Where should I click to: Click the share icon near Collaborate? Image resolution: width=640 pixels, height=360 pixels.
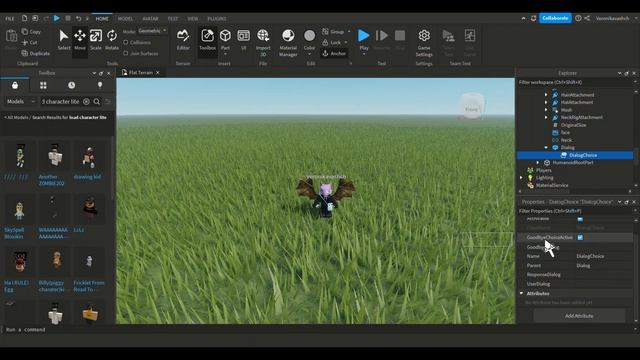click(587, 18)
